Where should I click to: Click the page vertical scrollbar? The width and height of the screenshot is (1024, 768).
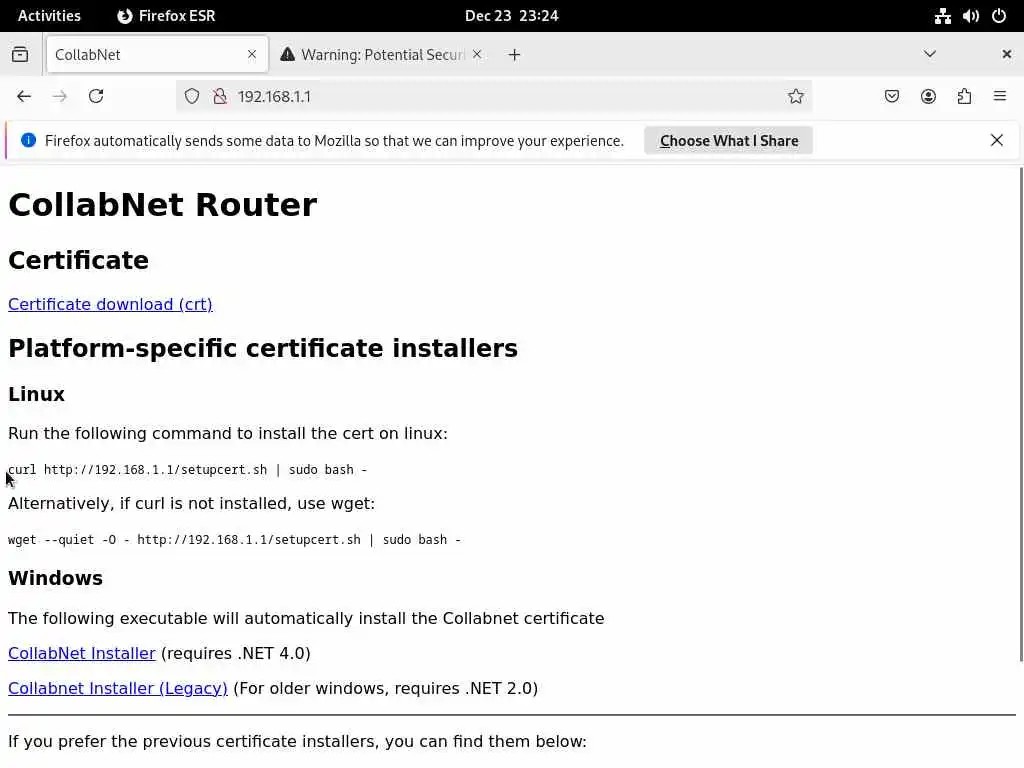pyautogui.click(x=1020, y=415)
